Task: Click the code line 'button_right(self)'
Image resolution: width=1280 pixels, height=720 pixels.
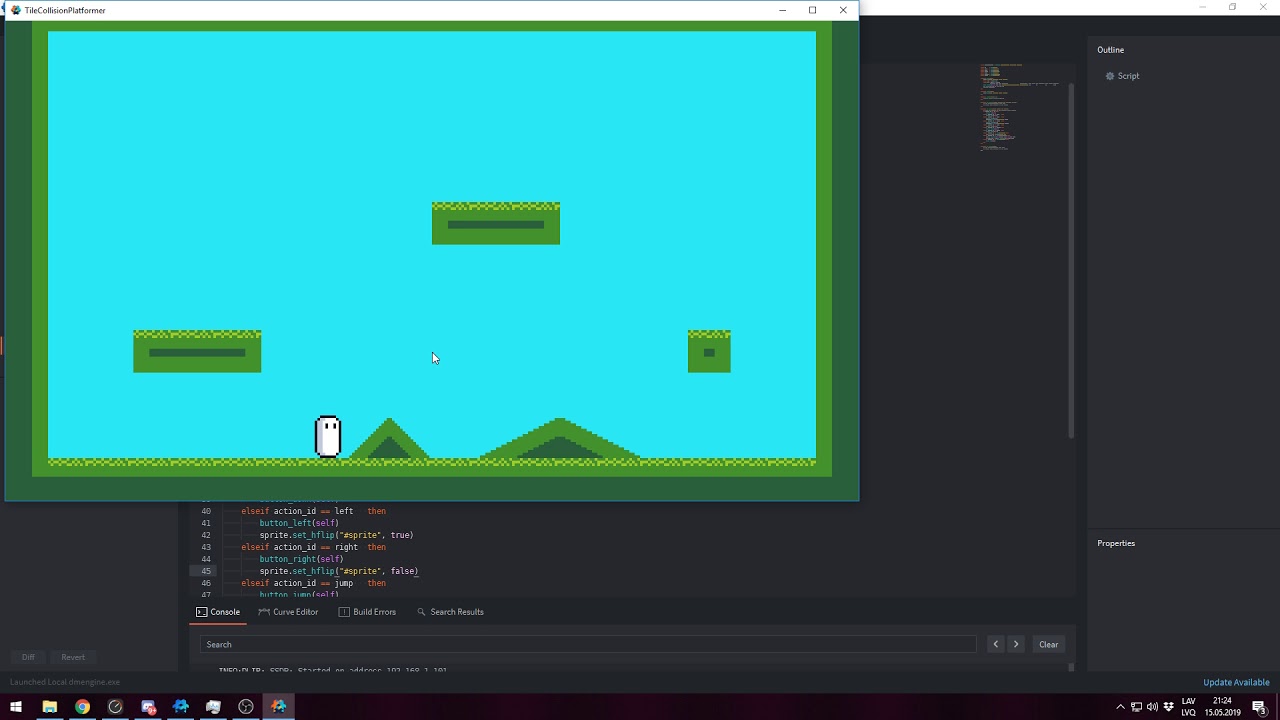Action: click(x=301, y=559)
